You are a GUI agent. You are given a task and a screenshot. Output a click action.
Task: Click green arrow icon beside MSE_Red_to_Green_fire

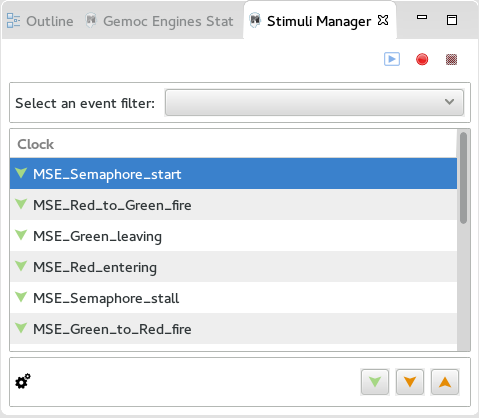coord(21,204)
